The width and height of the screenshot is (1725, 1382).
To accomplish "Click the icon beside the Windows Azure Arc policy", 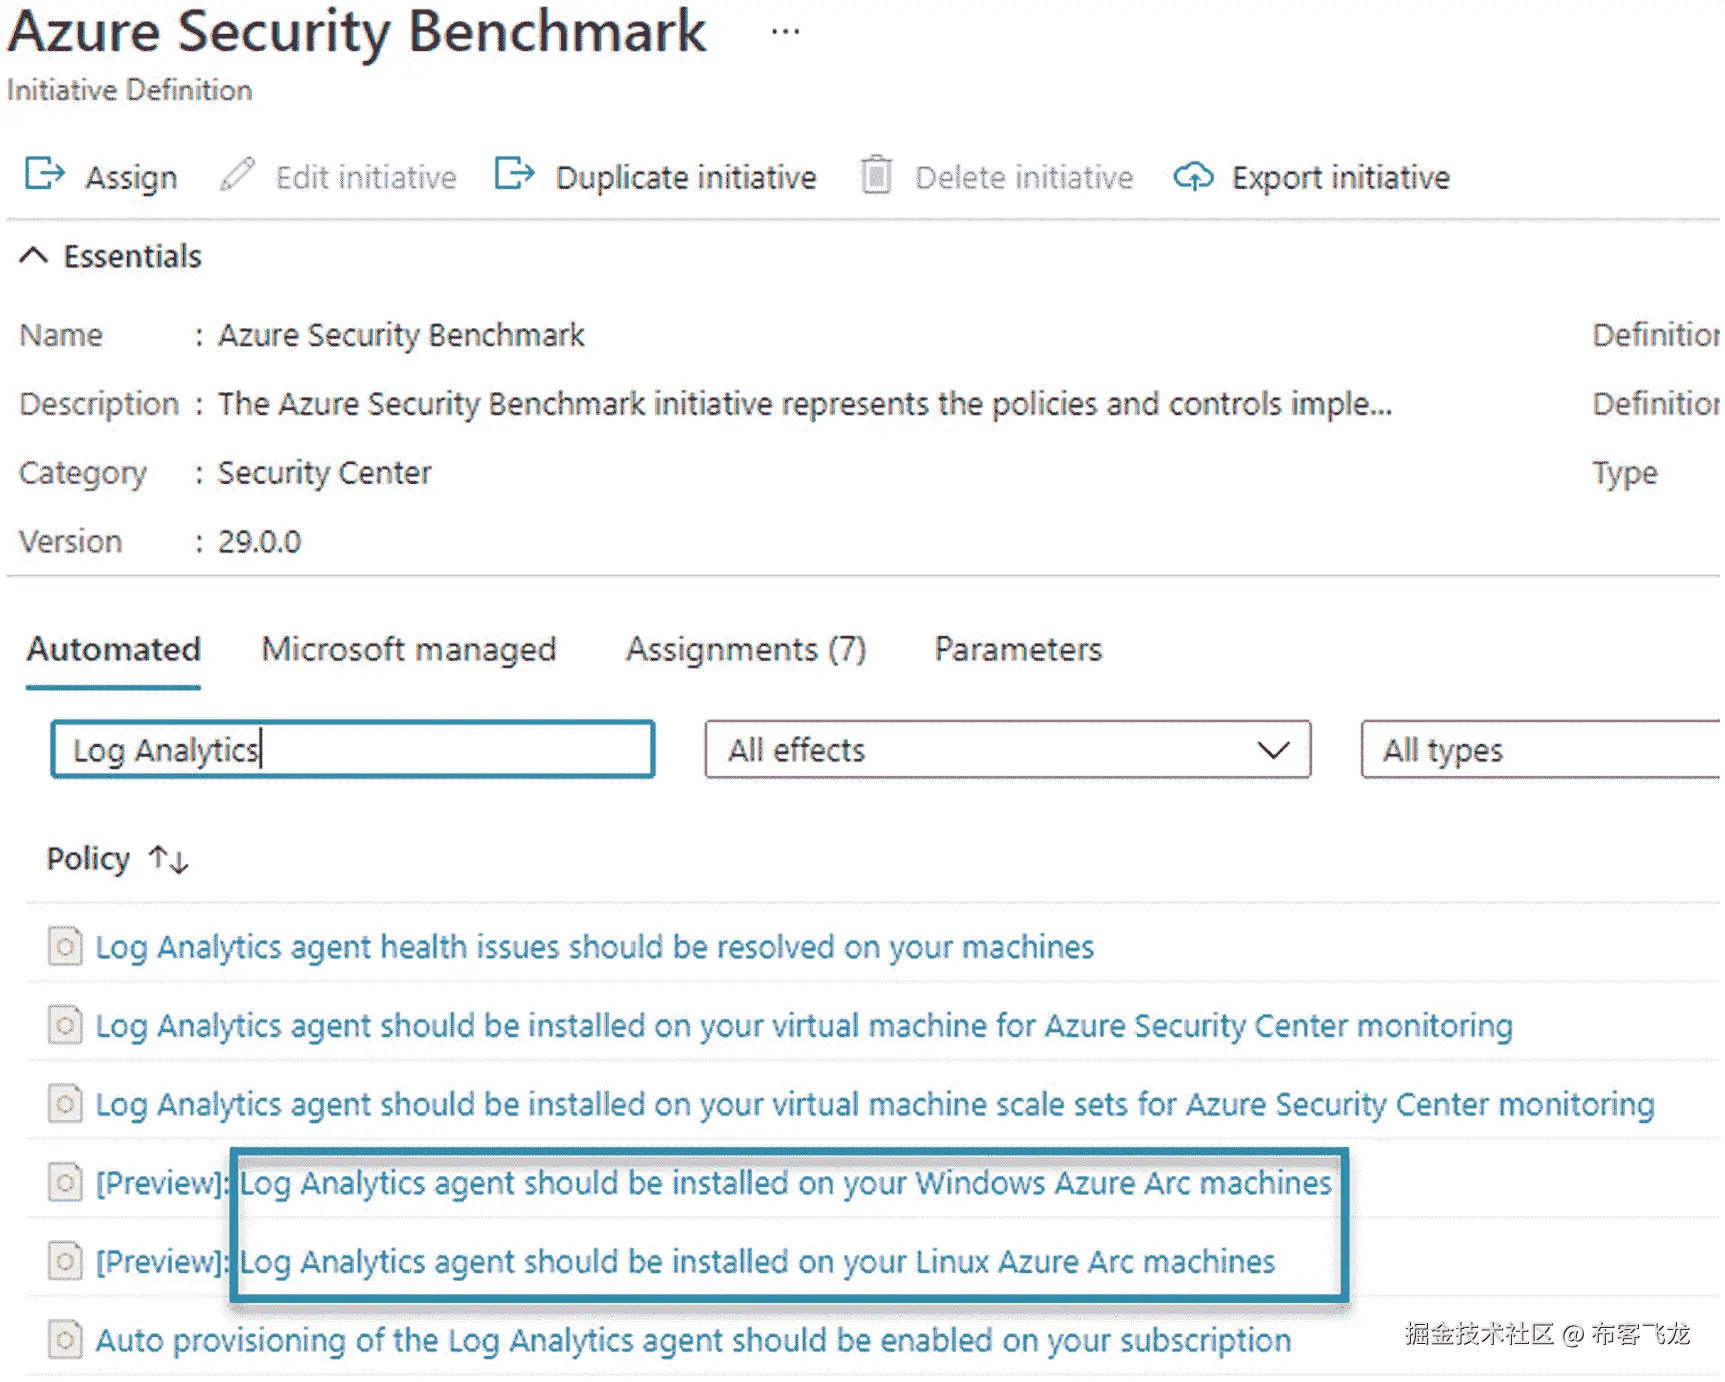I will (65, 1182).
